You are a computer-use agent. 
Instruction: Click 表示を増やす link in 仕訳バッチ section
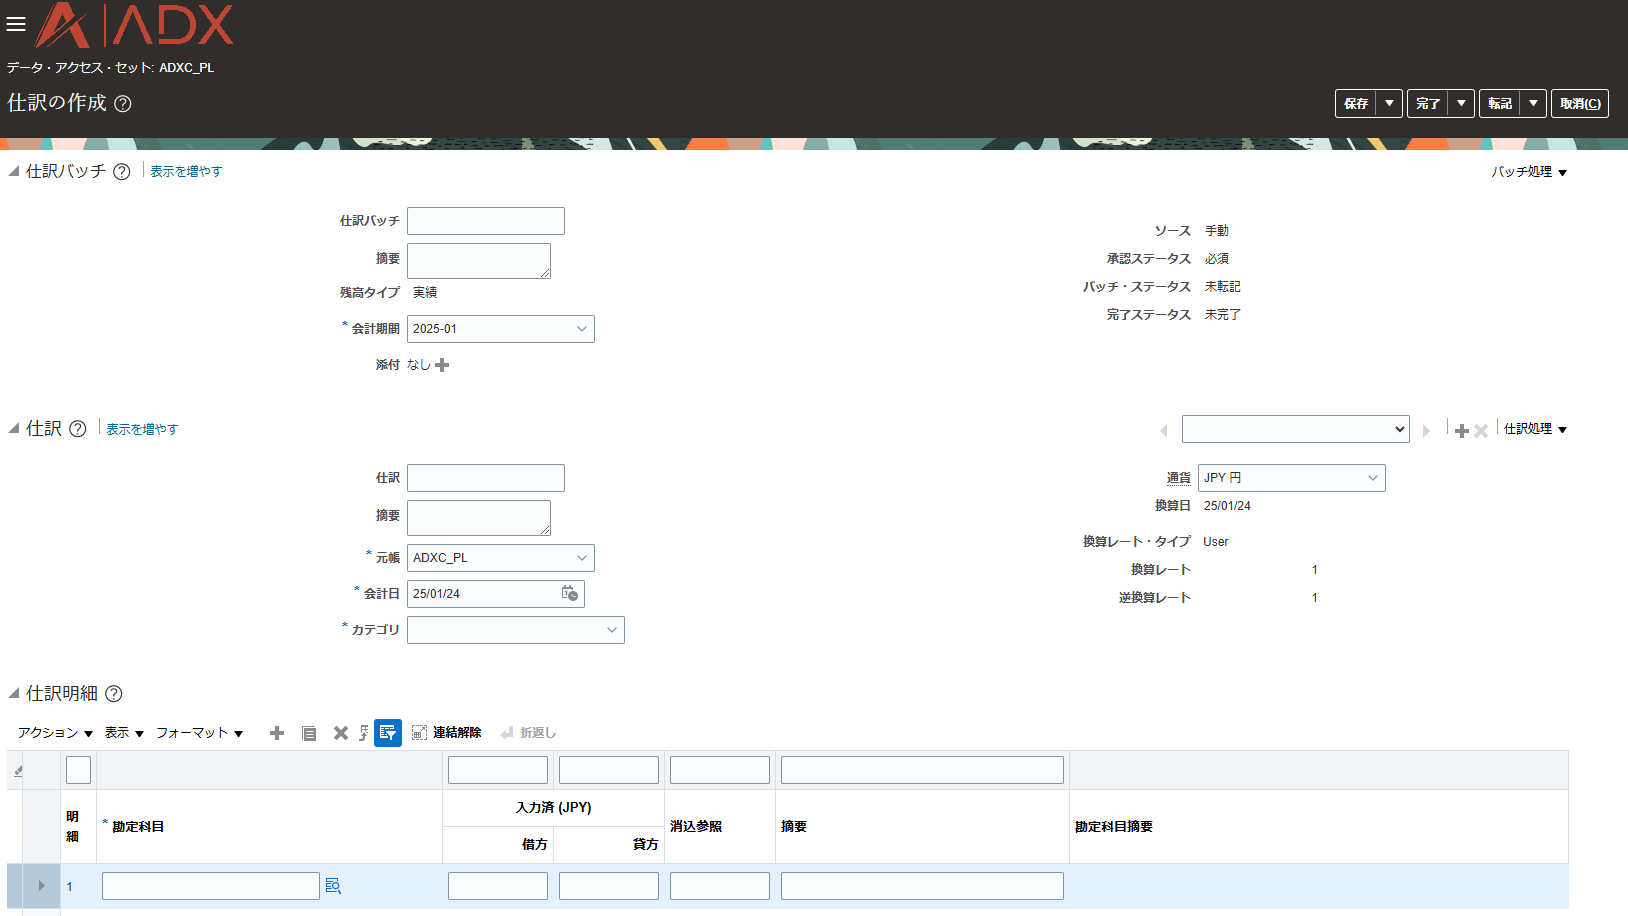(186, 172)
